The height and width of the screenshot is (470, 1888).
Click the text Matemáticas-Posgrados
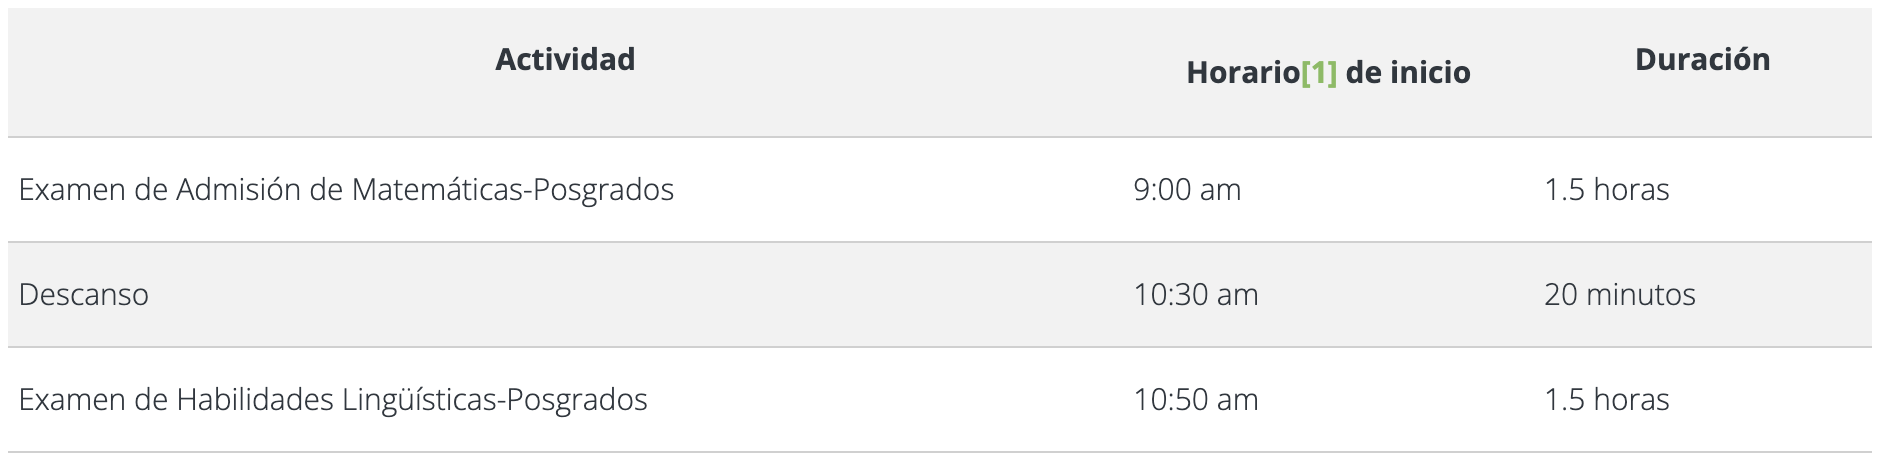tap(512, 190)
